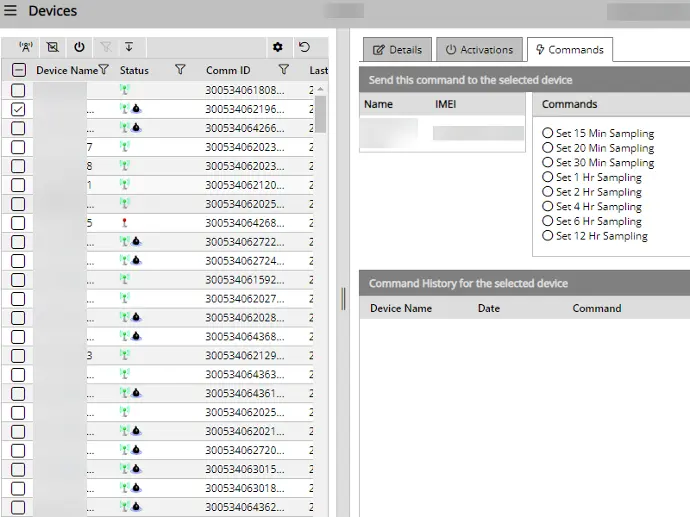The image size is (690, 517).
Task: Uncheck the checked device row checkbox
Action: pyautogui.click(x=18, y=109)
